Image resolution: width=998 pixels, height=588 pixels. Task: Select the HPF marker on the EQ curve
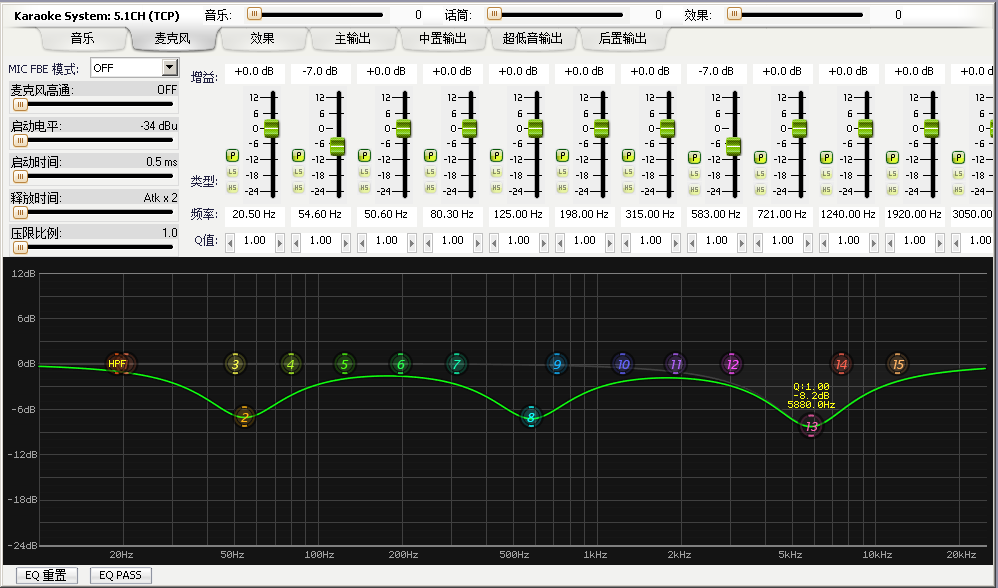118,363
